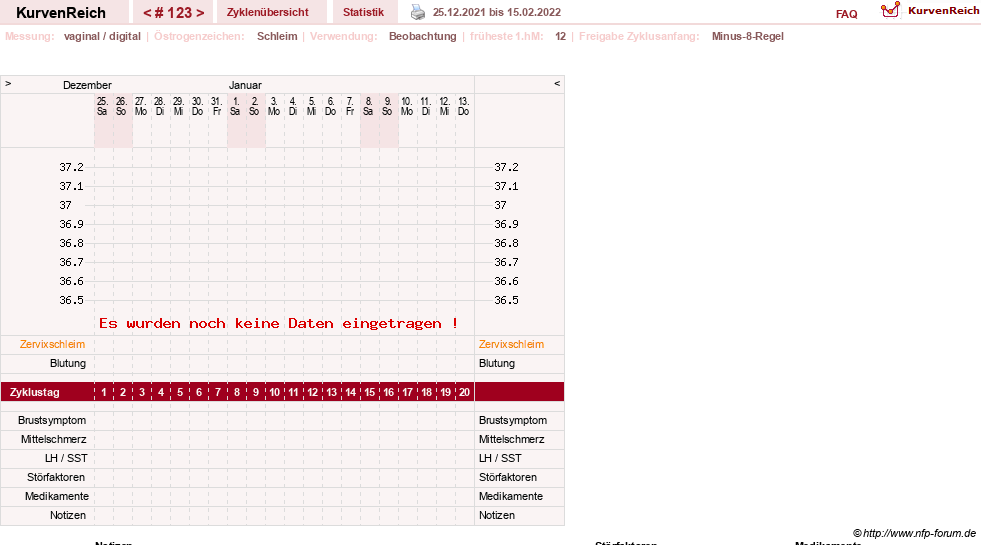The image size is (981, 545).
Task: Click date column 1. Sa in Januar
Action: pyautogui.click(x=235, y=106)
